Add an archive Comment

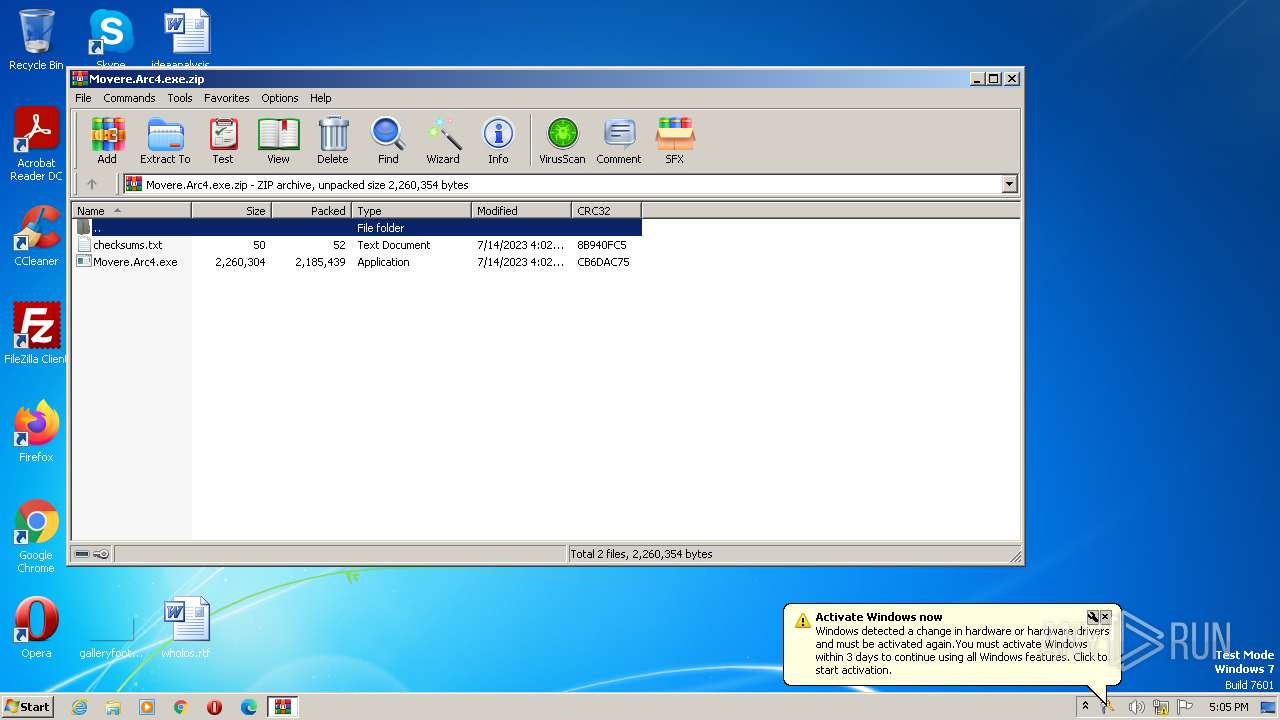tap(619, 140)
